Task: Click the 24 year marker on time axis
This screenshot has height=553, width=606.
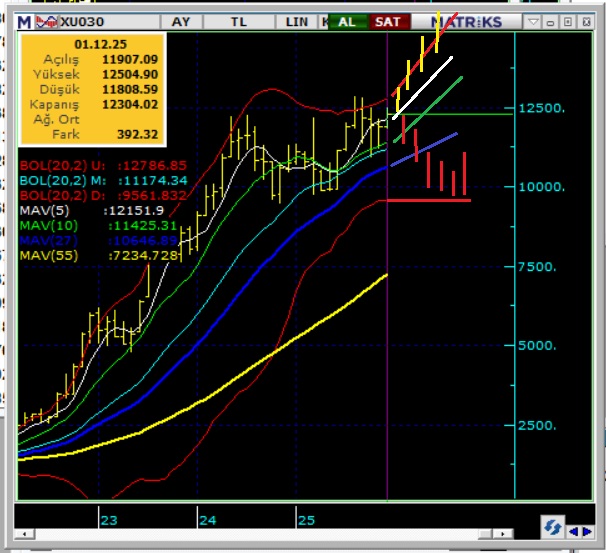Action: [208, 520]
